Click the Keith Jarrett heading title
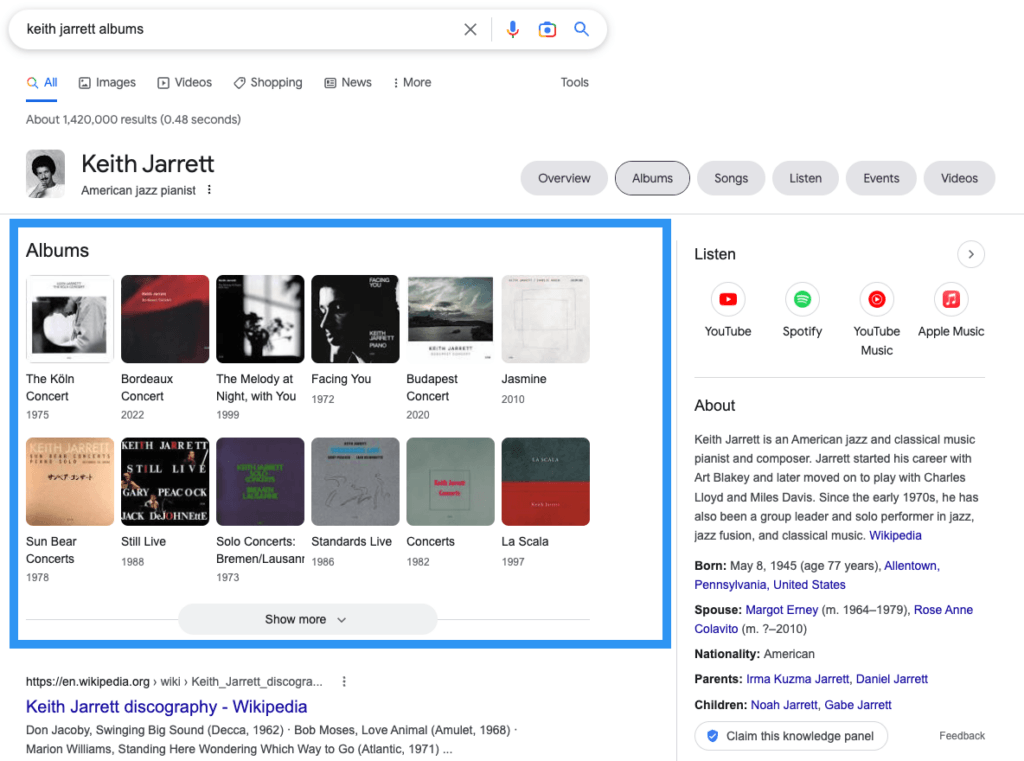1024x761 pixels. click(148, 164)
